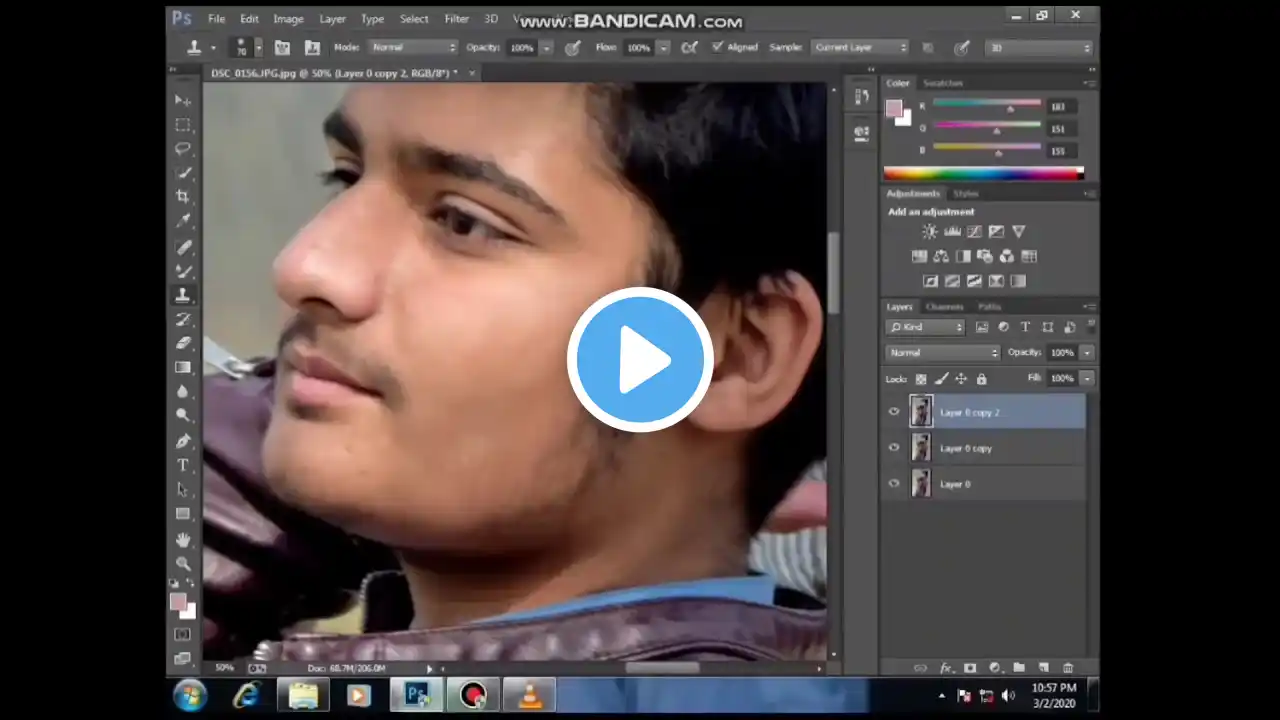Click the large play video button
Image resolution: width=1280 pixels, height=720 pixels.
(x=640, y=360)
